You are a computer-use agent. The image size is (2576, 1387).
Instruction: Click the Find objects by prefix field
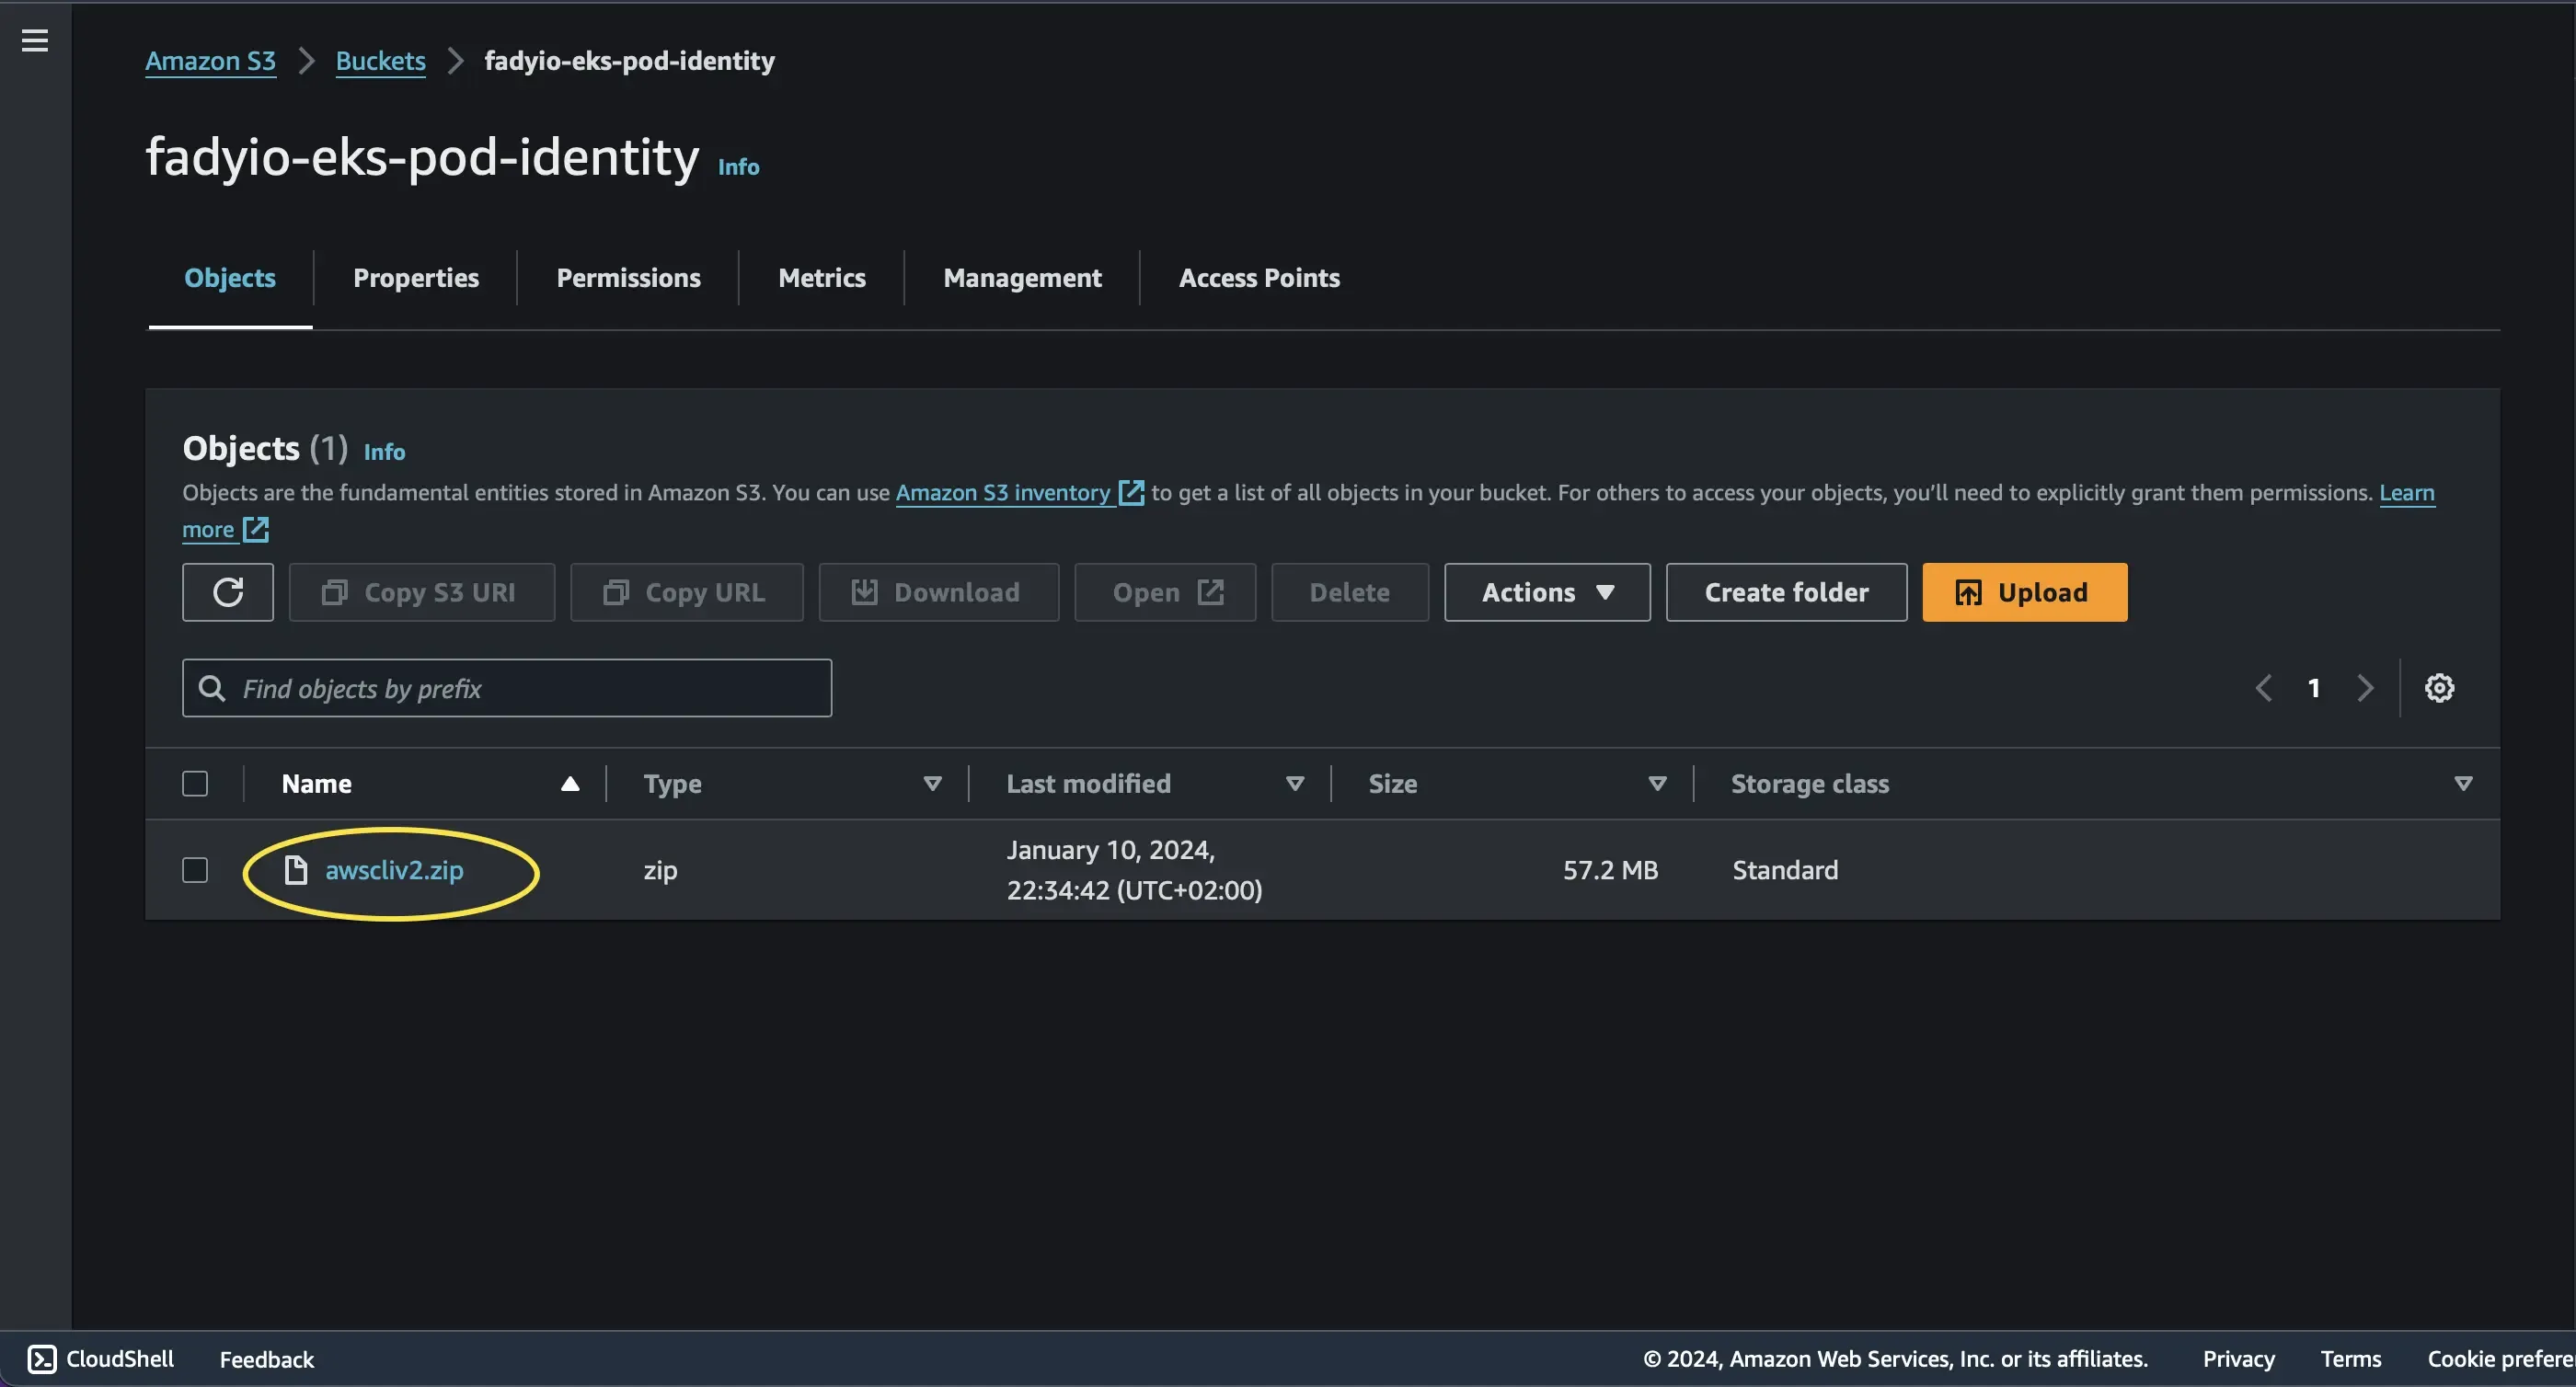coord(507,688)
